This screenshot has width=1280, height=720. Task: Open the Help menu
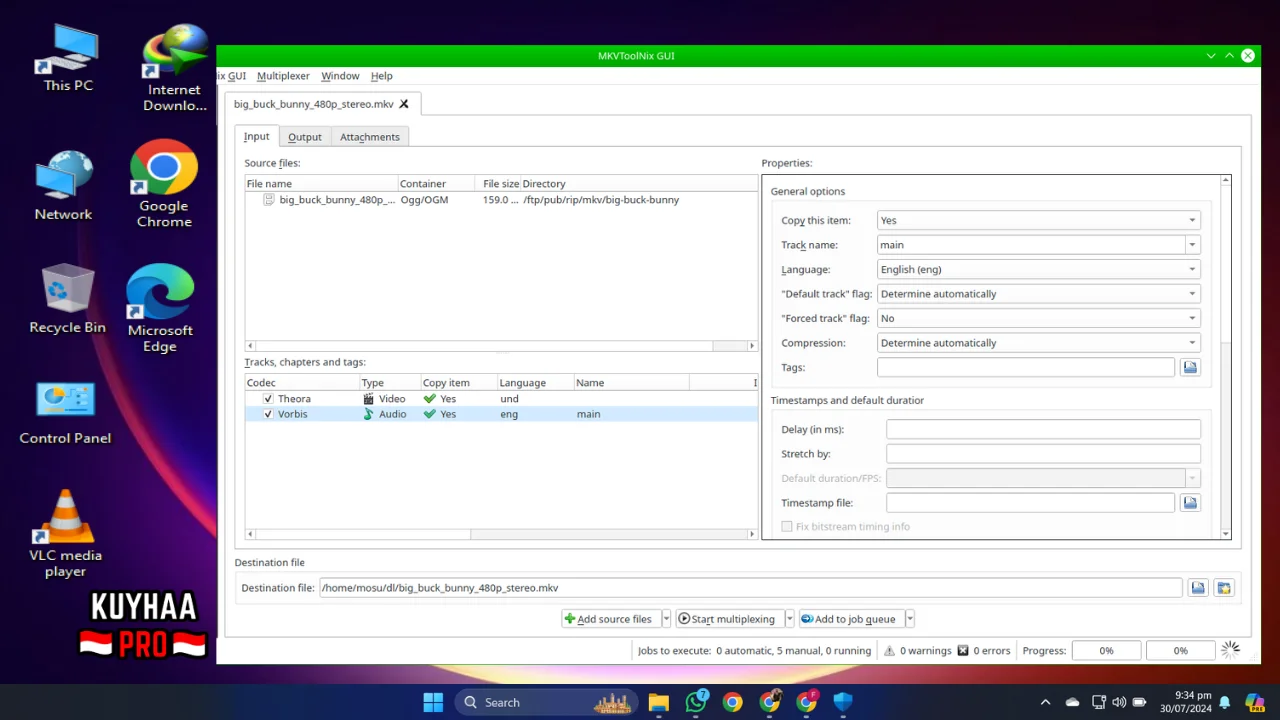tap(381, 76)
